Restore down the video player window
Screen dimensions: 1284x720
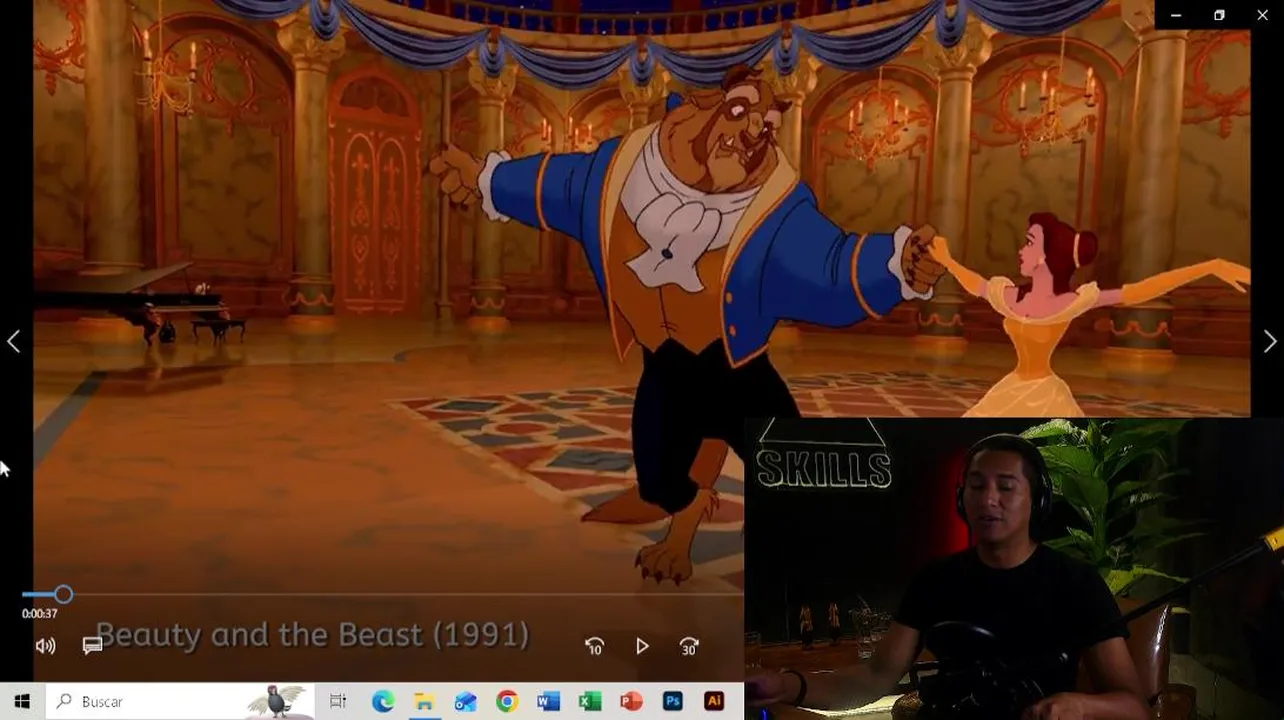click(1219, 15)
